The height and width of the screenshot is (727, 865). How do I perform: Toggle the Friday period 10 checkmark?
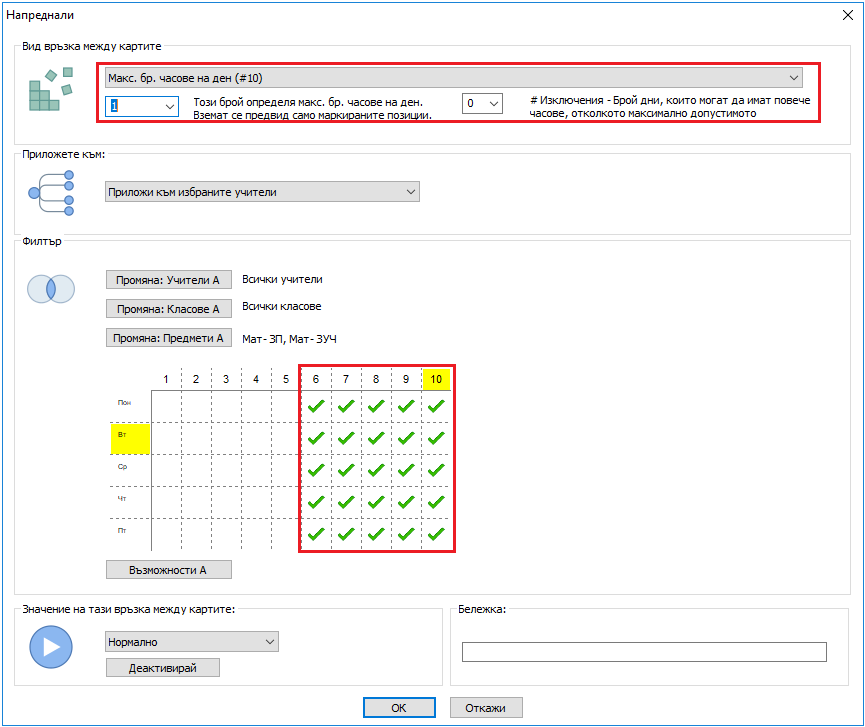click(436, 534)
